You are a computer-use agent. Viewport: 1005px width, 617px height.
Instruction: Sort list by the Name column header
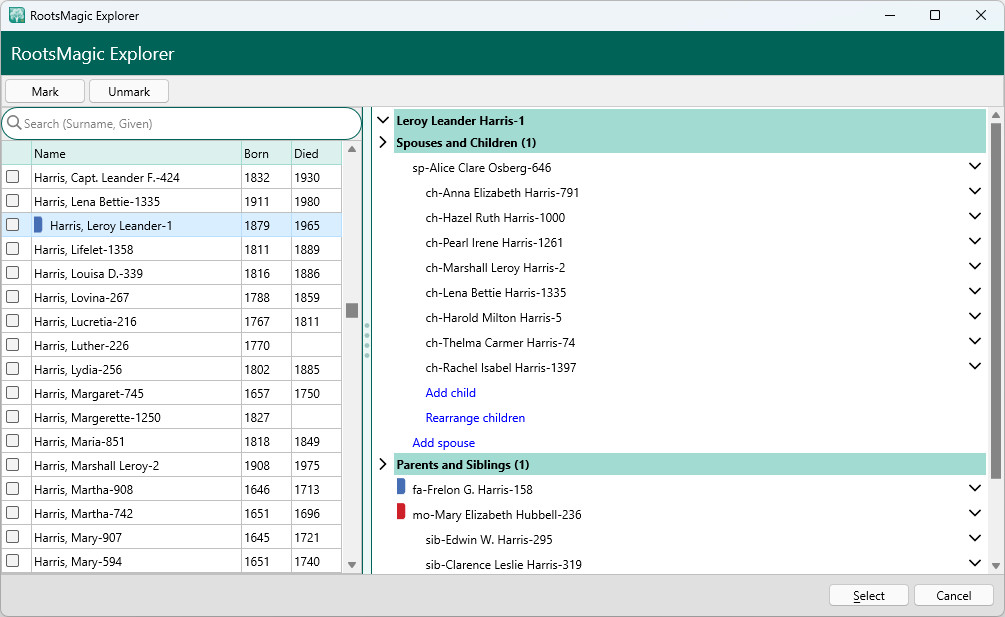pos(136,153)
